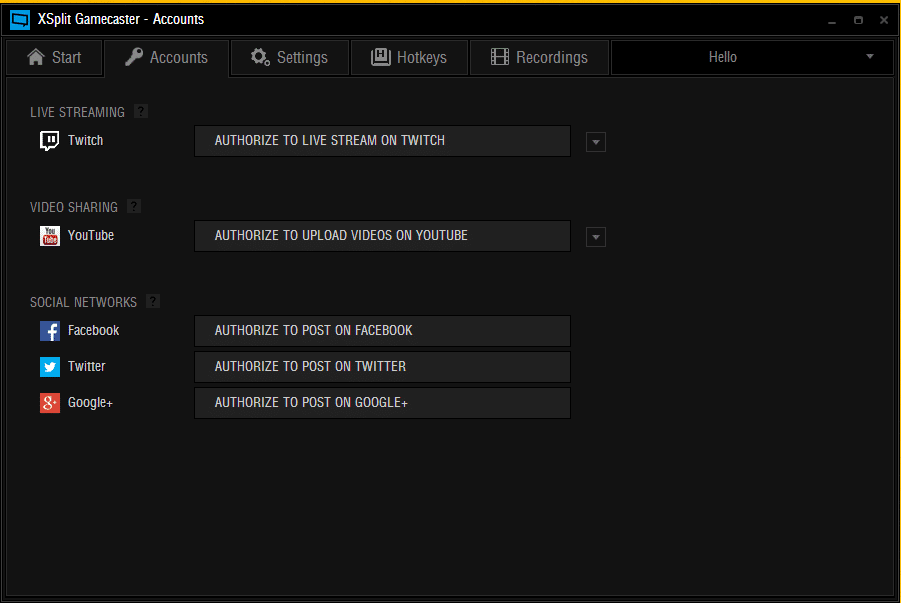
Task: Select the Accounts tab
Action: point(167,57)
